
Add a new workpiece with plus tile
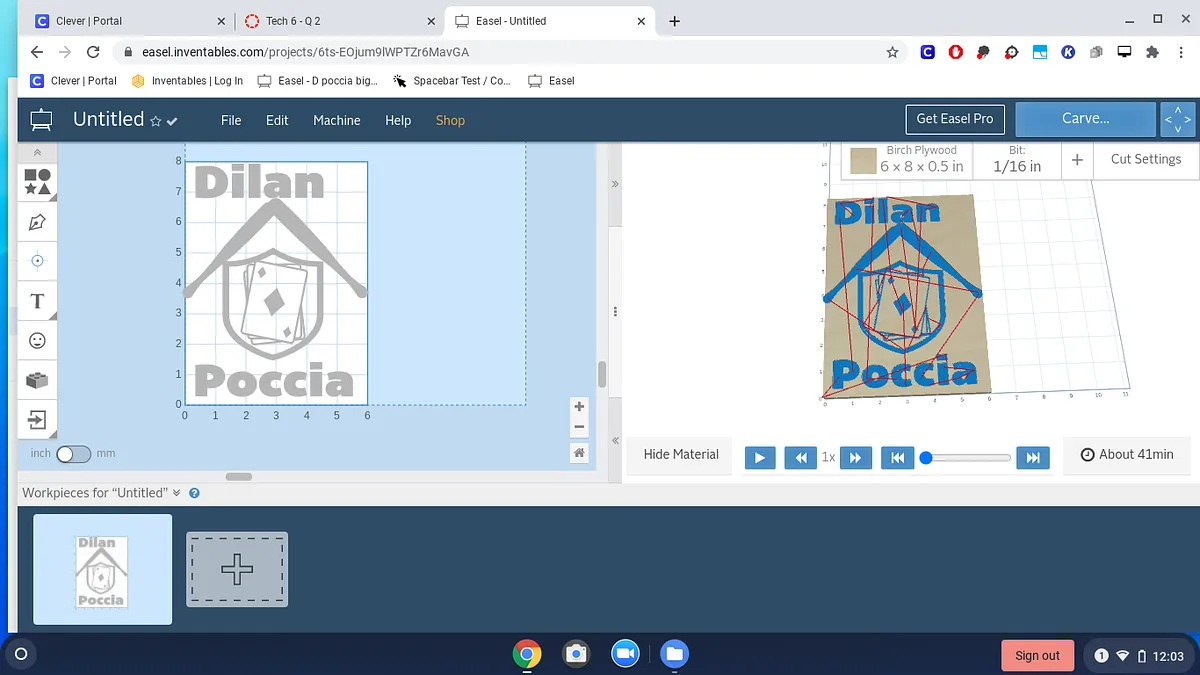tap(237, 569)
